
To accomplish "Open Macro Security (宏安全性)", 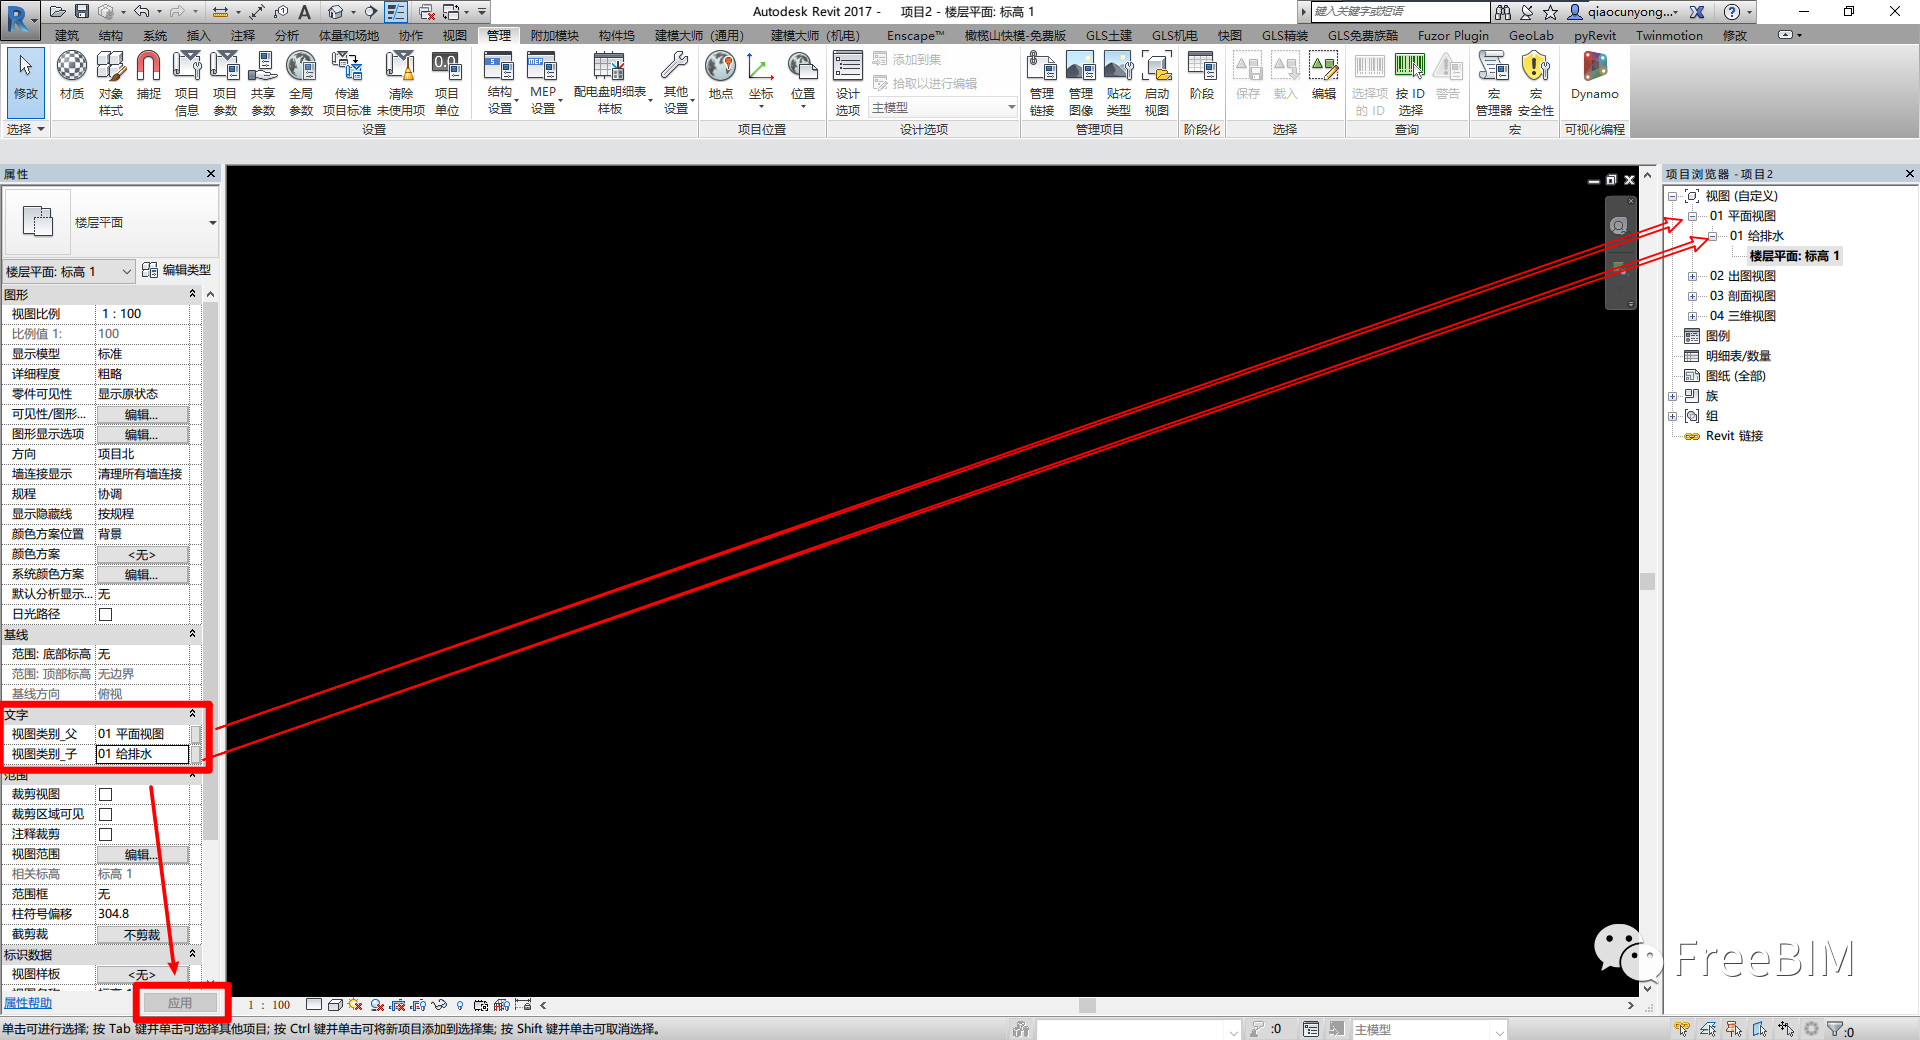I will (1535, 82).
